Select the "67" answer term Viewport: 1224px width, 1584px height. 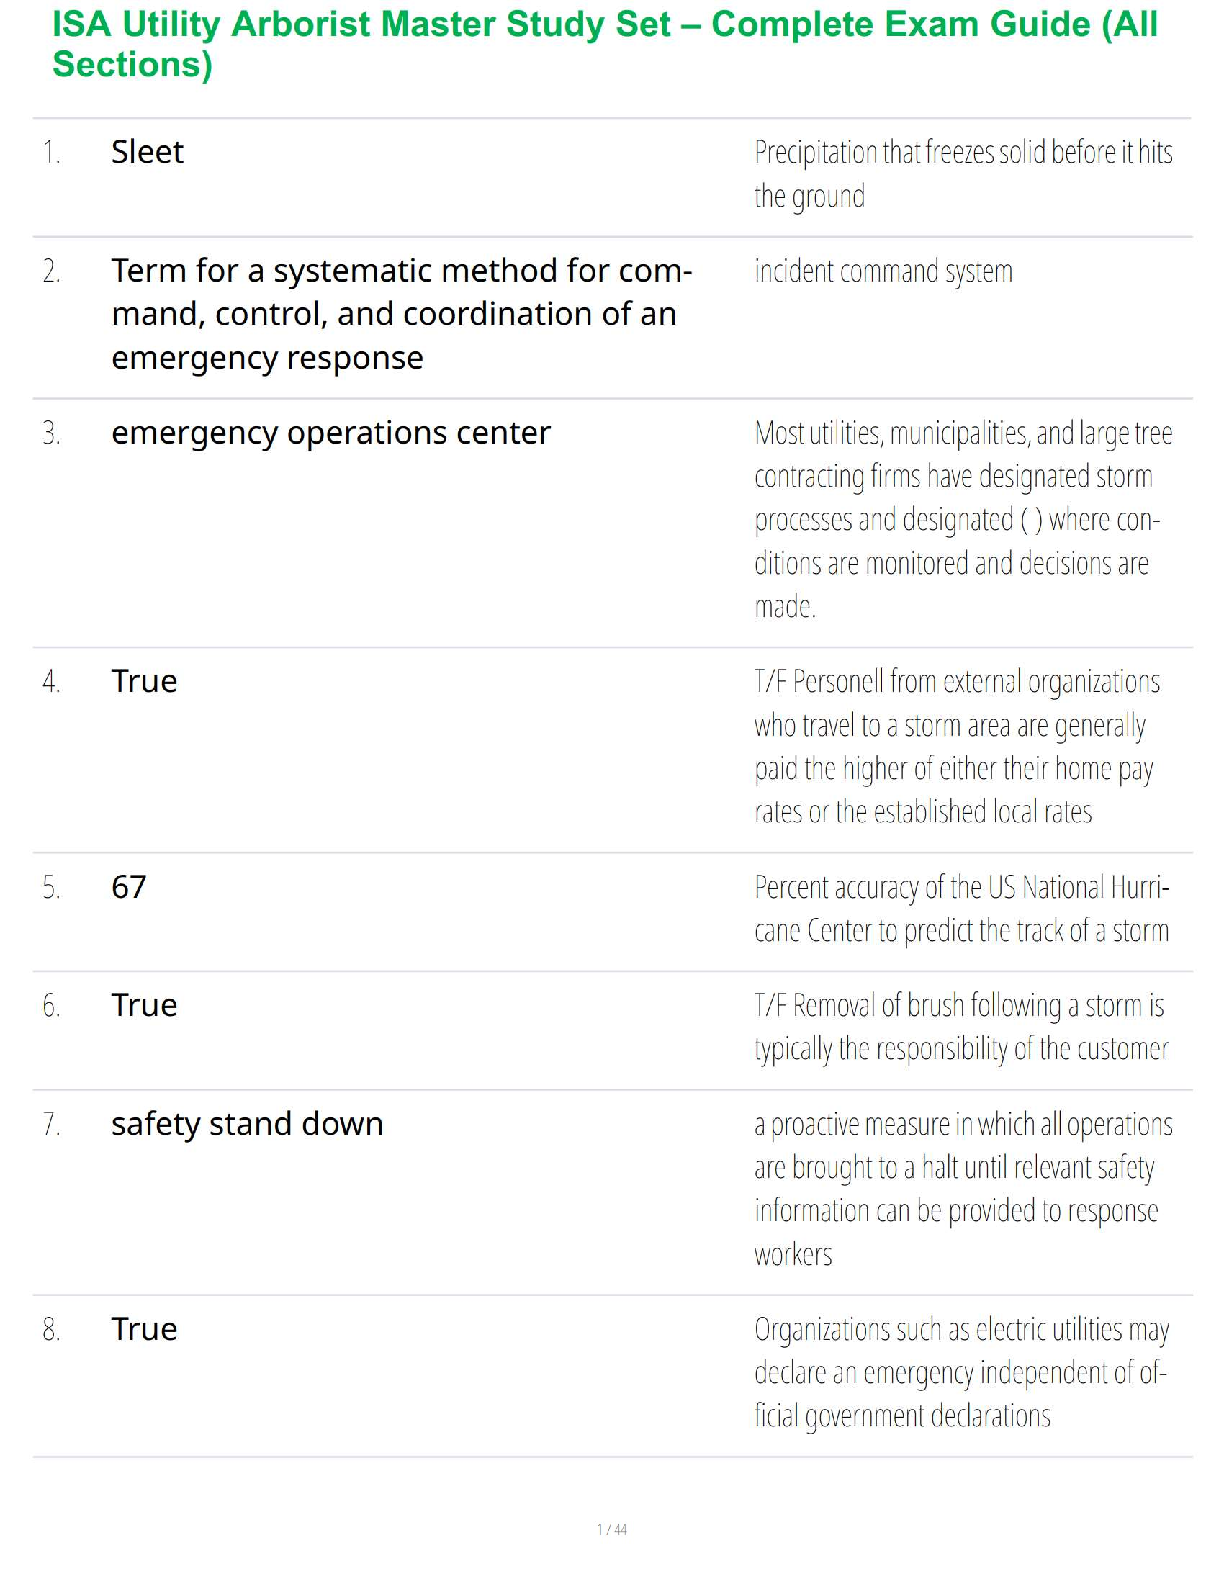click(x=129, y=887)
